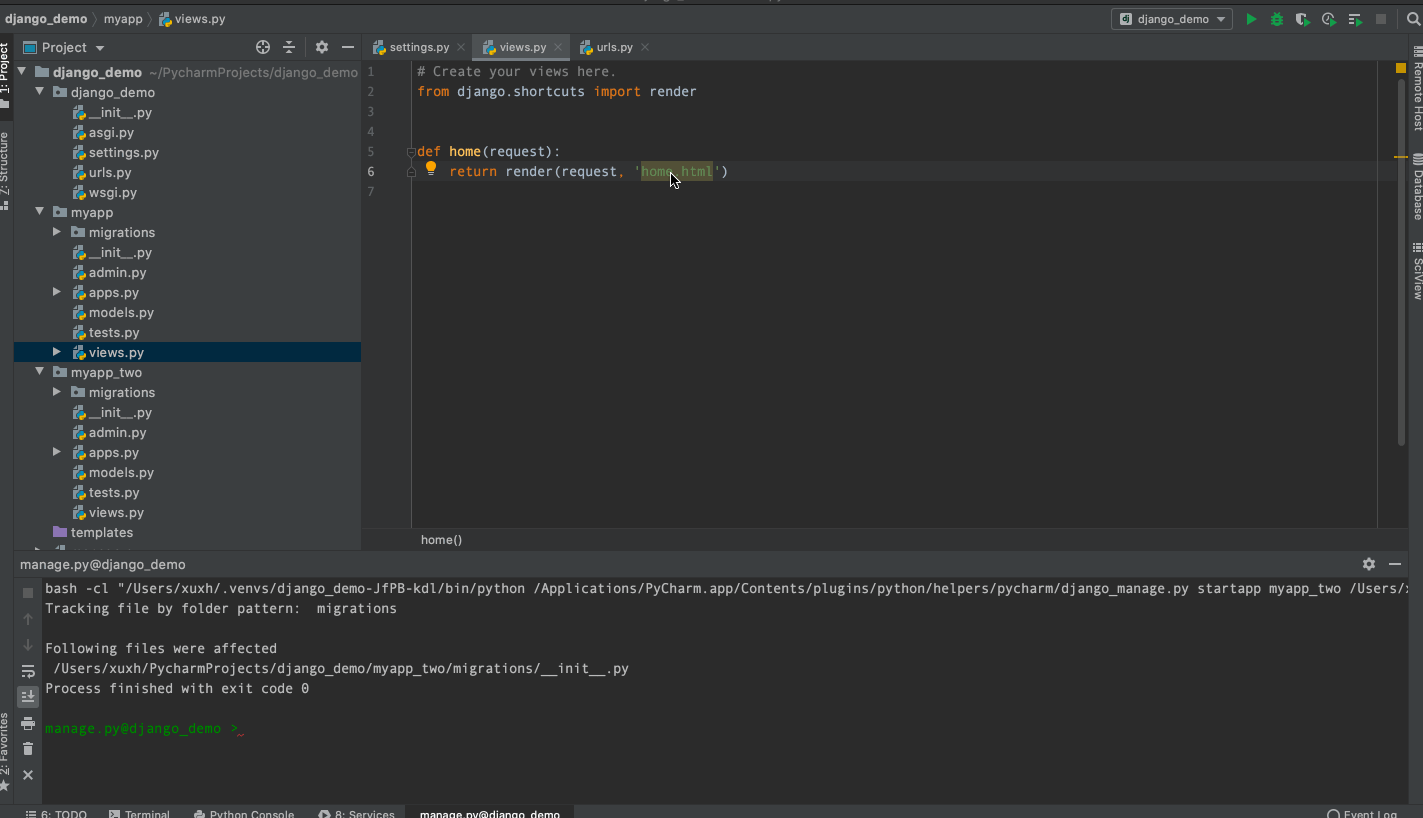Click the yellow lightbulb intention icon
Screen dimensions: 1423x818
click(x=431, y=169)
